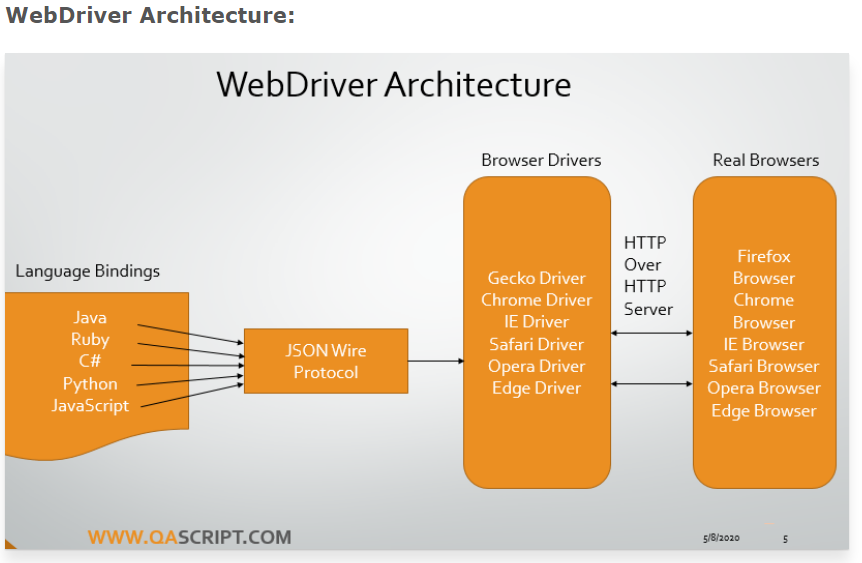Click the Ruby language binding text

coord(90,340)
